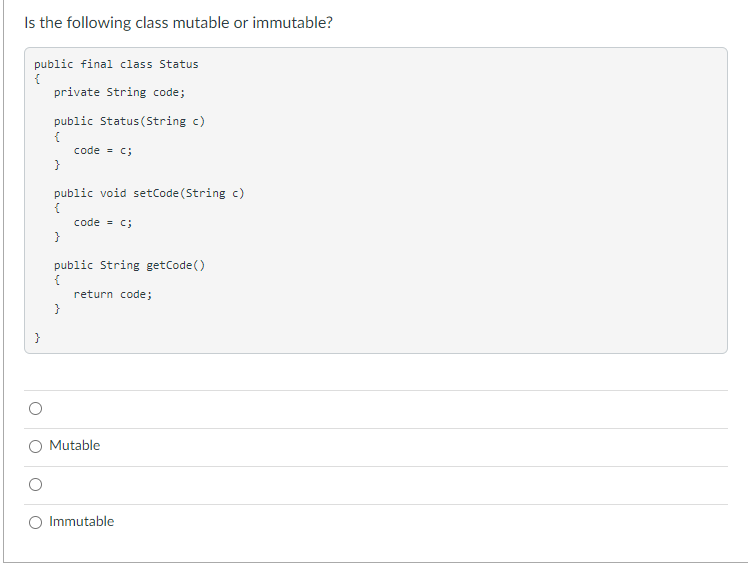Click the question text about mutable class

click(178, 22)
